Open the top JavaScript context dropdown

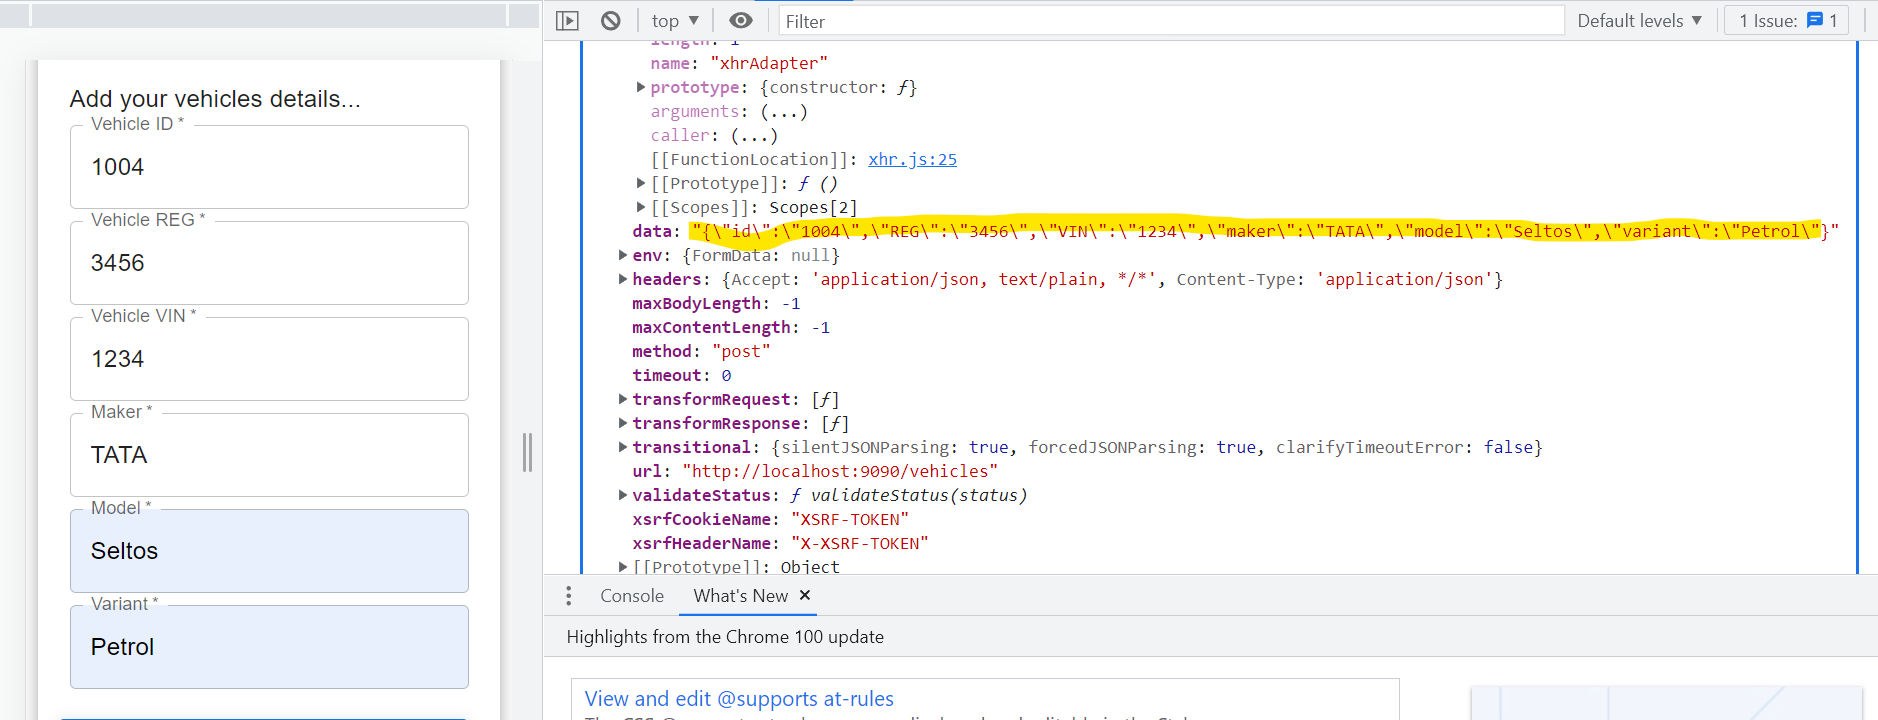pyautogui.click(x=675, y=21)
